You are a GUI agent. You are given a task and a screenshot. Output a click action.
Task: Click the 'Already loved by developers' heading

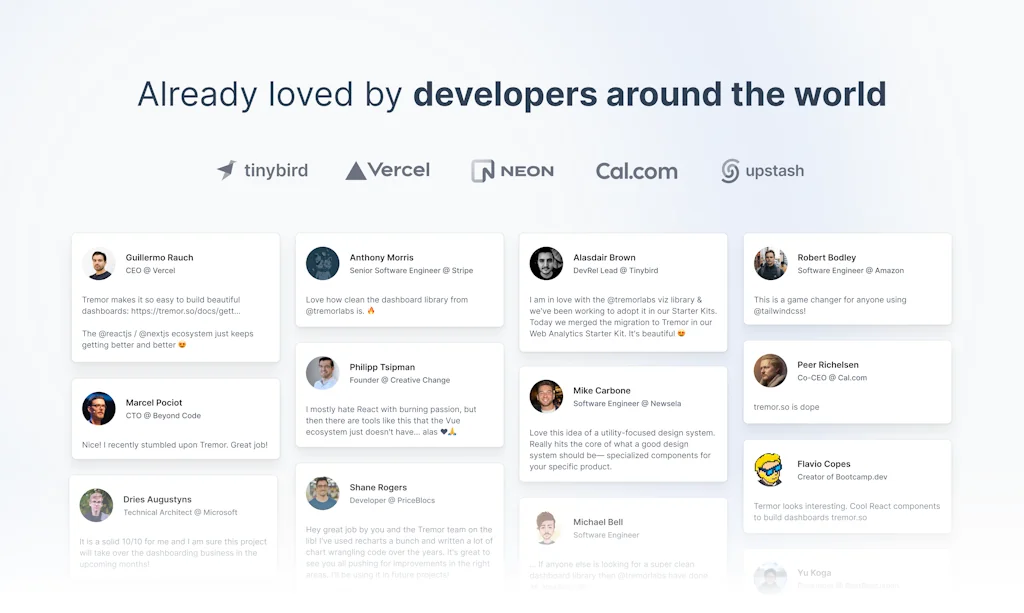coord(511,94)
